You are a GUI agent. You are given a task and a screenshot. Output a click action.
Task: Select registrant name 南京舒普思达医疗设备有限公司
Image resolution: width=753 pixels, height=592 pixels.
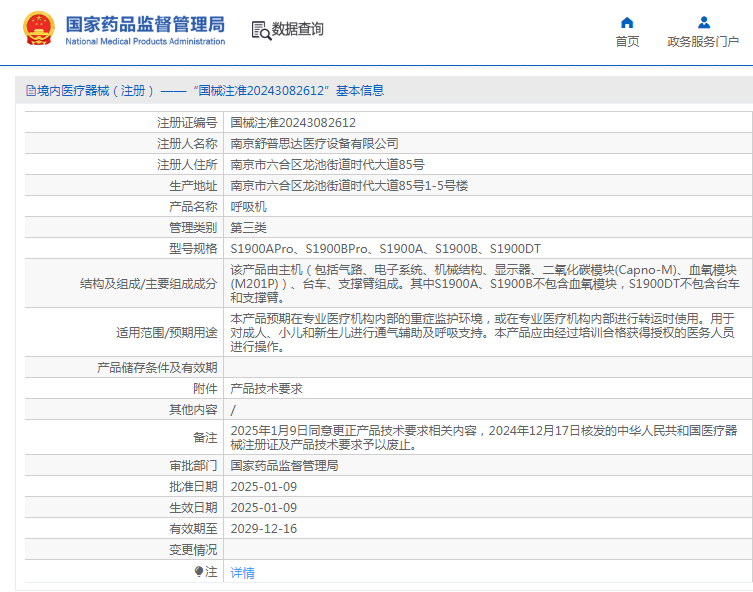click(314, 144)
